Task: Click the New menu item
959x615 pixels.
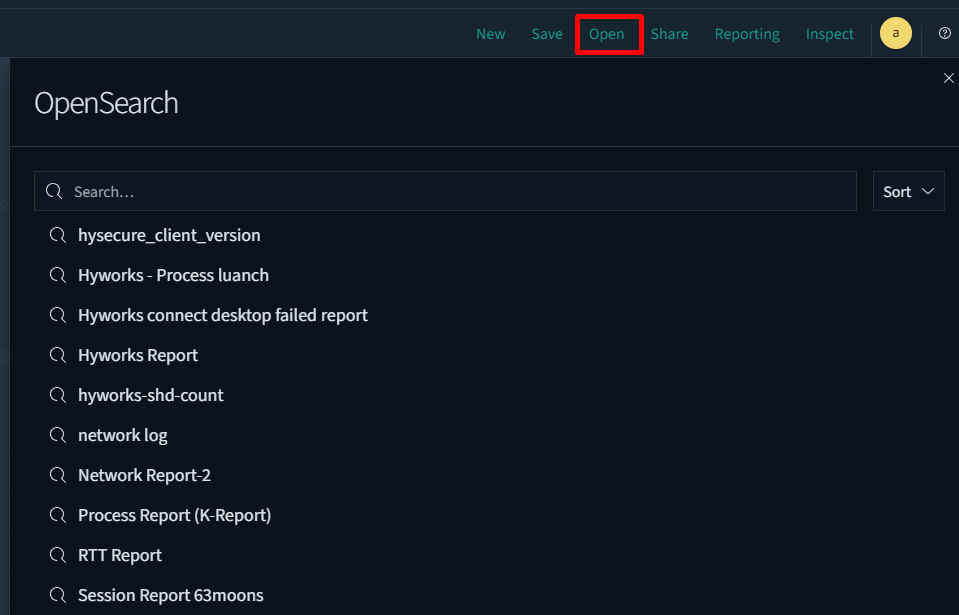Action: coord(490,34)
